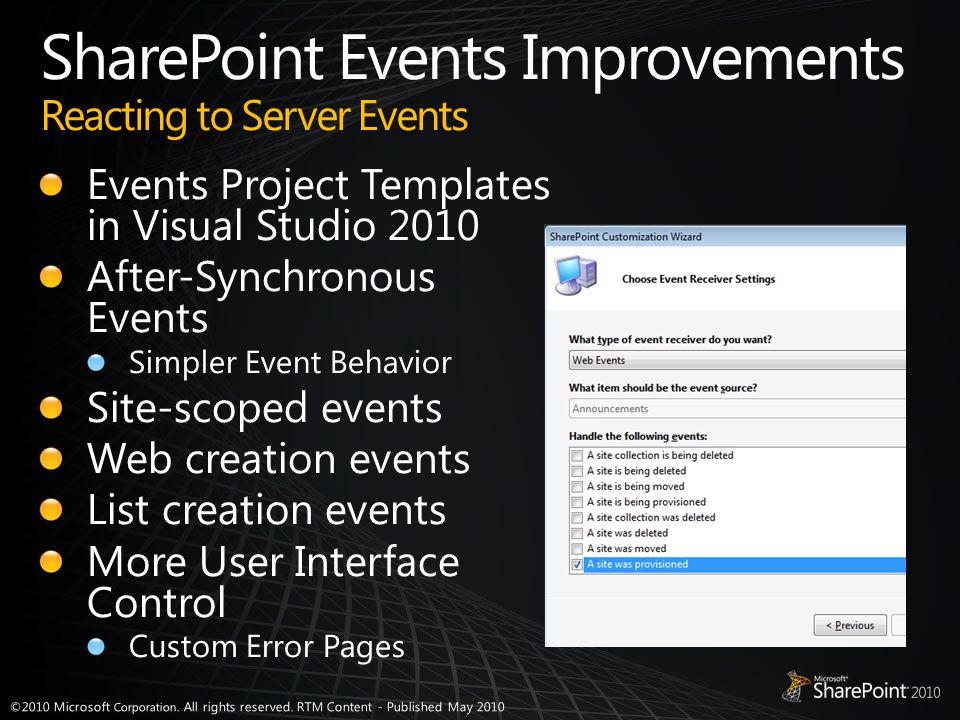Check 'A site collection was deleted'
Screen dimensions: 960x720
pos(577,518)
